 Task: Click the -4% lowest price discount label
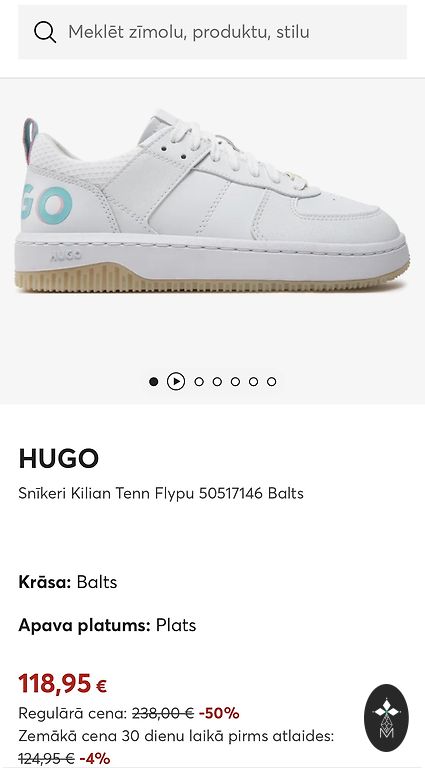tap(94, 759)
